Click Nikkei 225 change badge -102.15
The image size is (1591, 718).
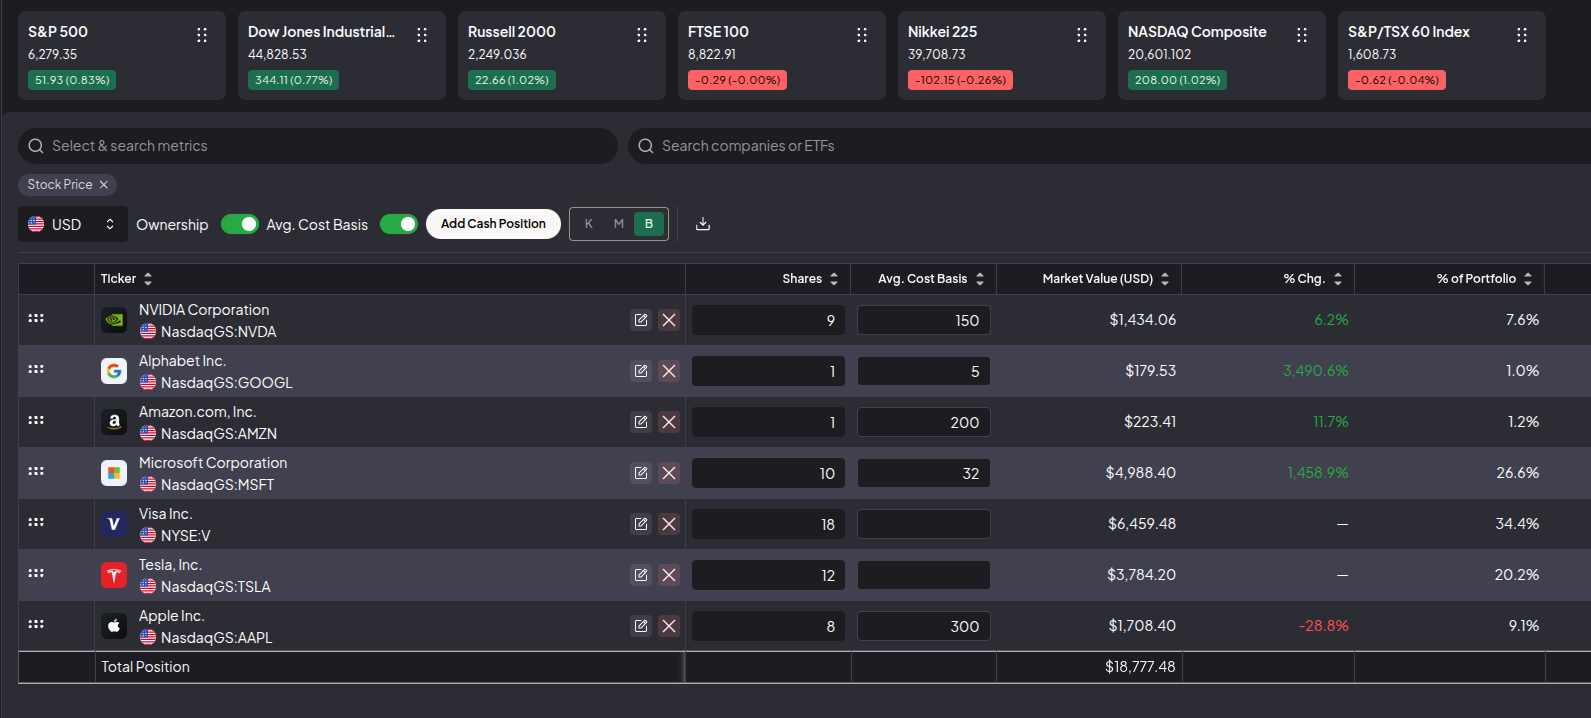pyautogui.click(x=960, y=80)
